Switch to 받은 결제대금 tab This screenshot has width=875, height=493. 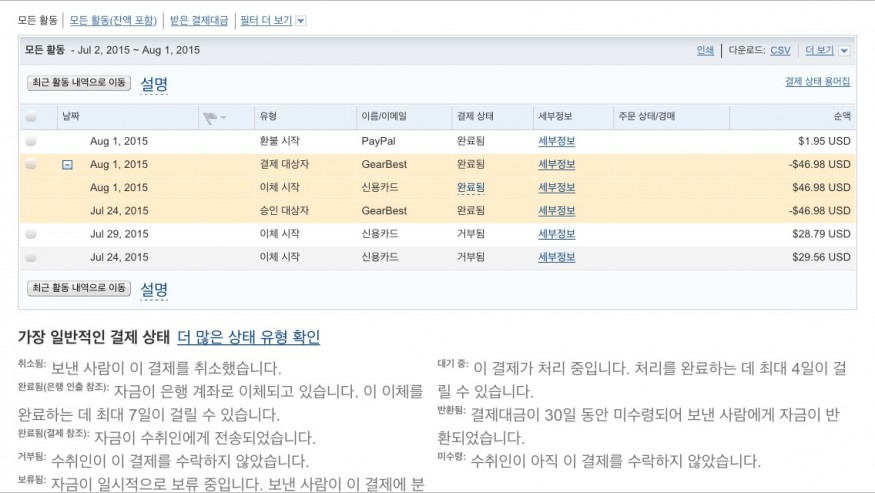[x=199, y=20]
